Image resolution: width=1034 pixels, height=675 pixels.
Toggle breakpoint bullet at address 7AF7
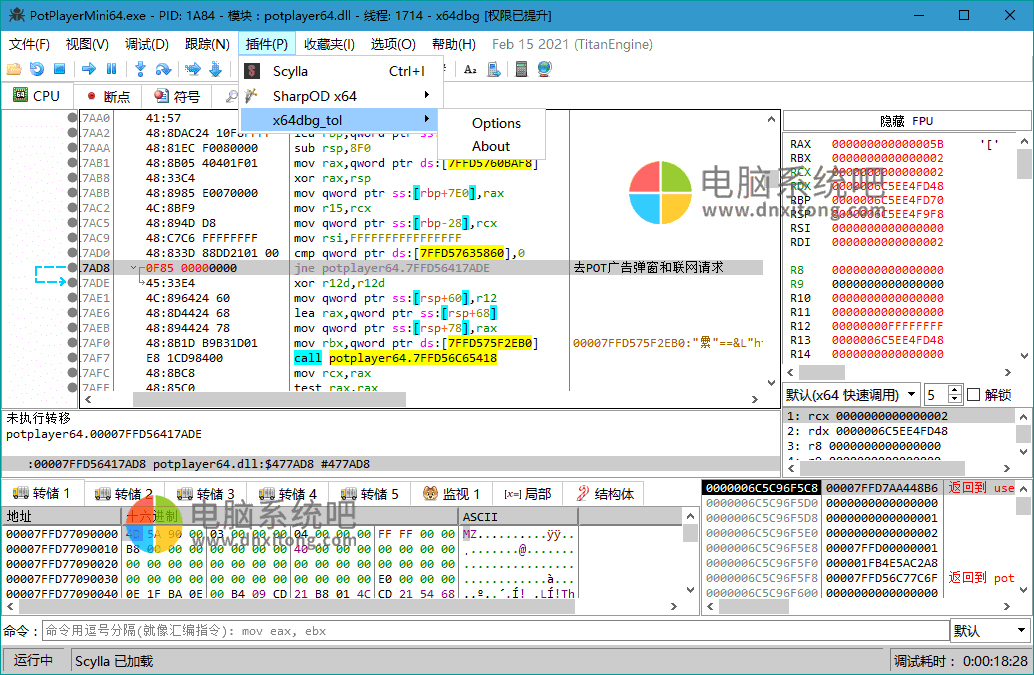[x=72, y=358]
